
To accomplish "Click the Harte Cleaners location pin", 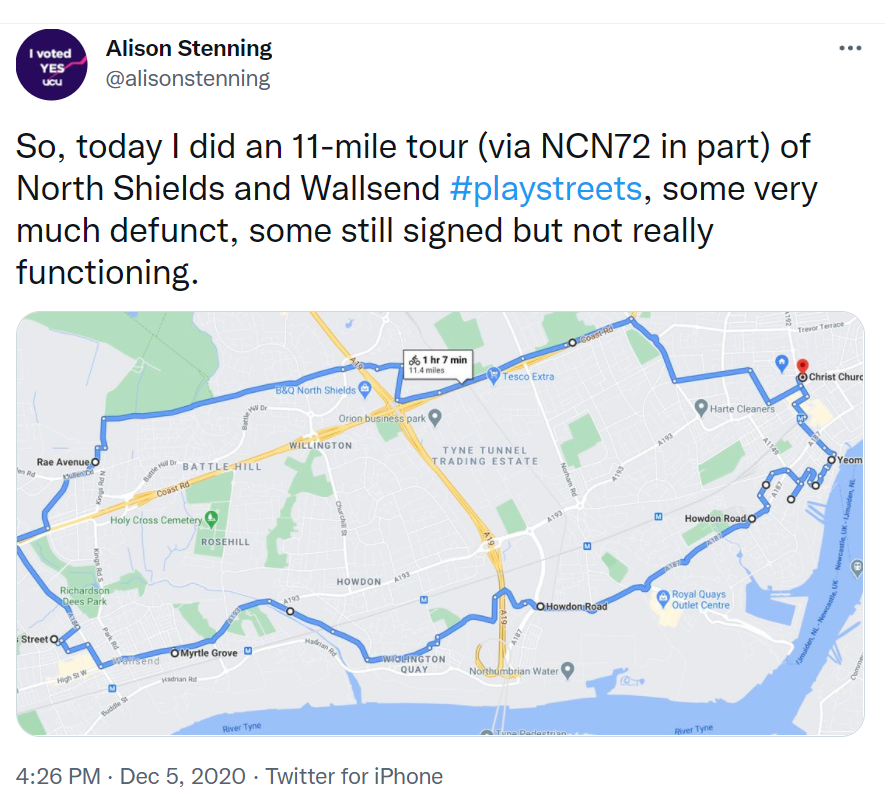I will [x=702, y=408].
